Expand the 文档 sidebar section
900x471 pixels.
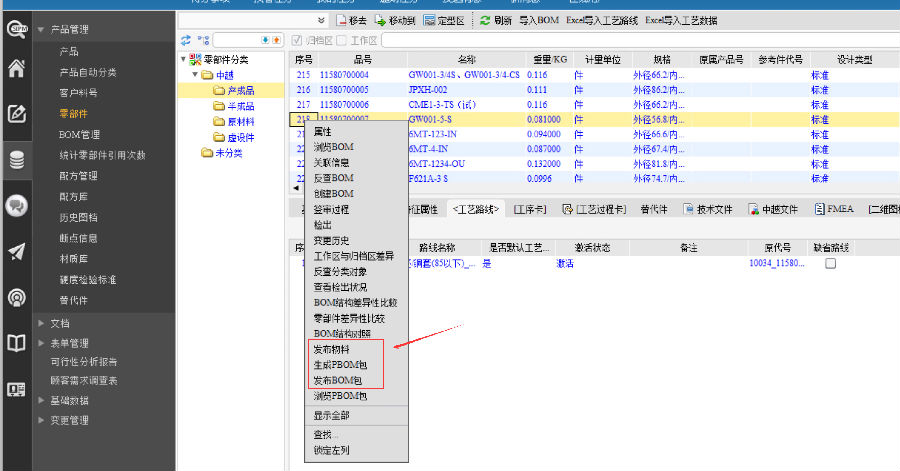tap(41, 323)
